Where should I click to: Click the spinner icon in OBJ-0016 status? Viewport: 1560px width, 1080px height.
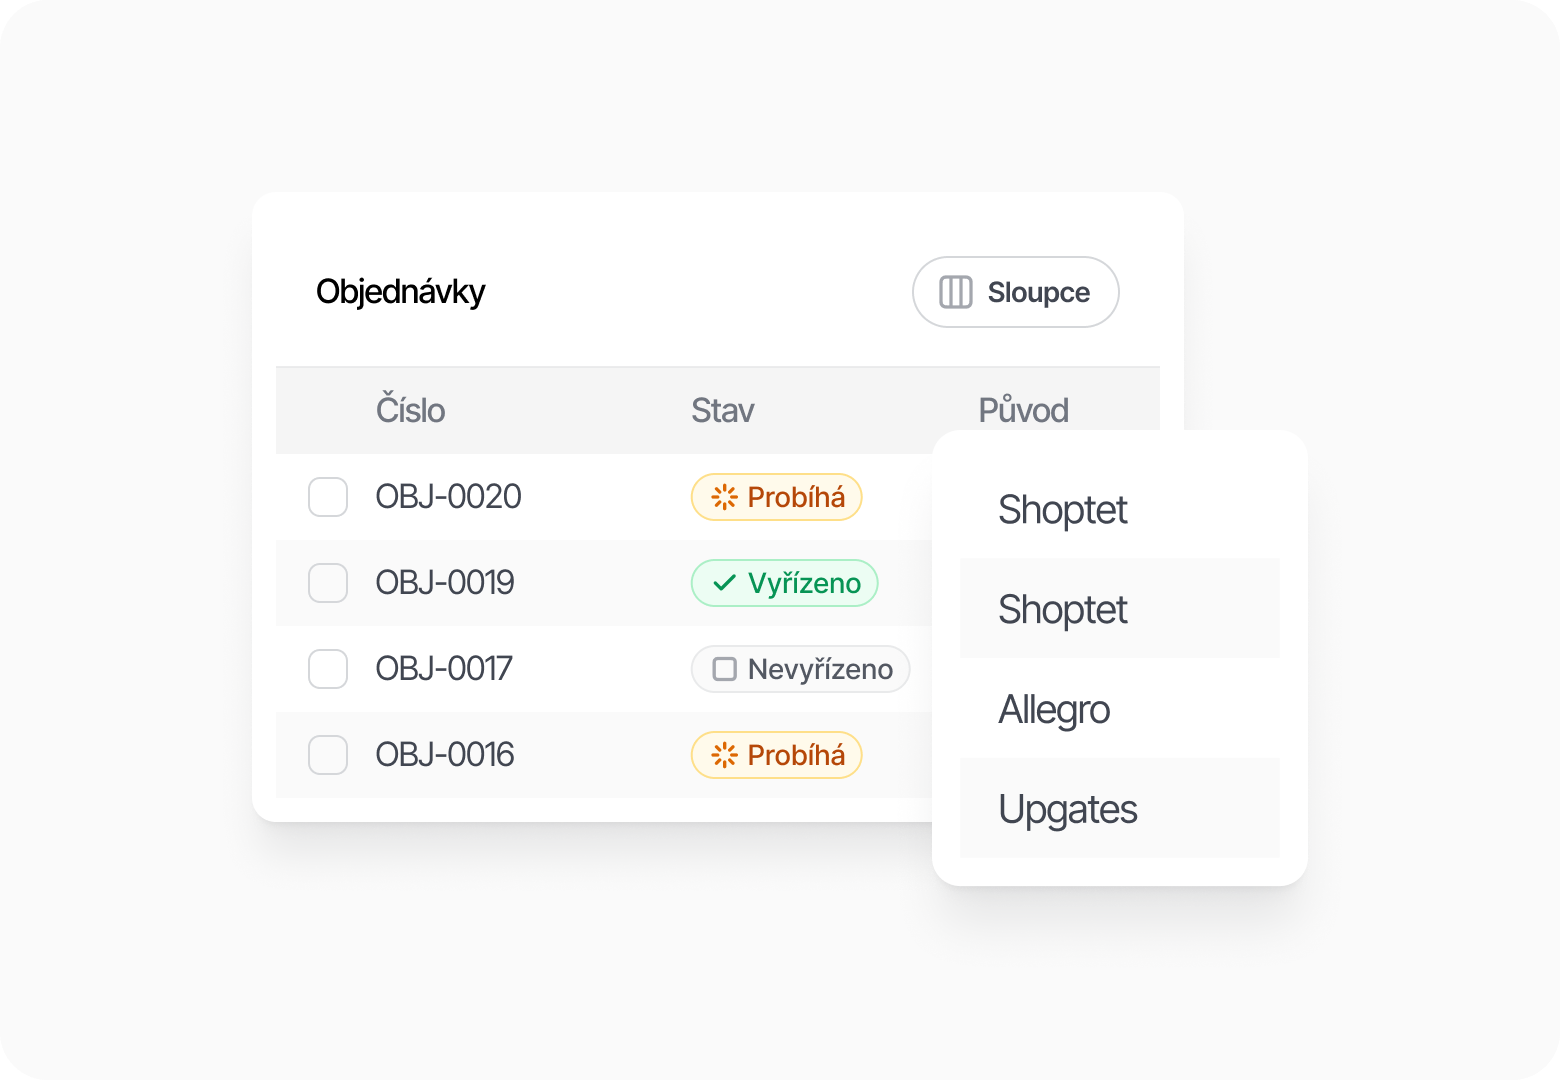(724, 755)
